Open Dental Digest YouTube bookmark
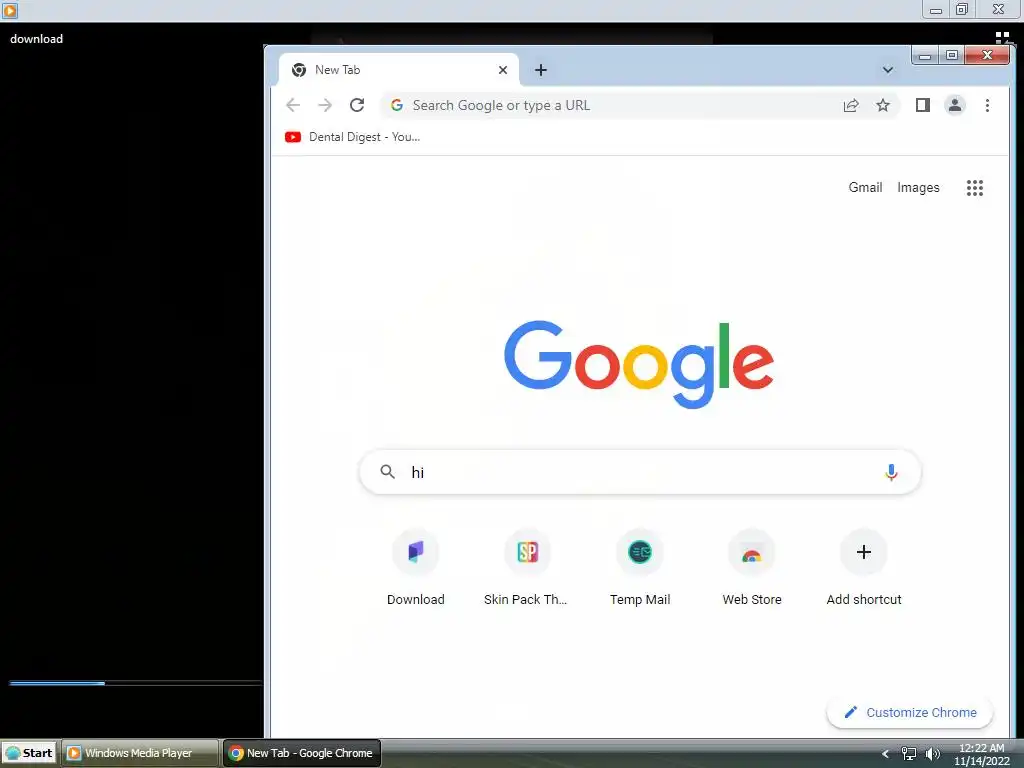1024x768 pixels. click(353, 137)
